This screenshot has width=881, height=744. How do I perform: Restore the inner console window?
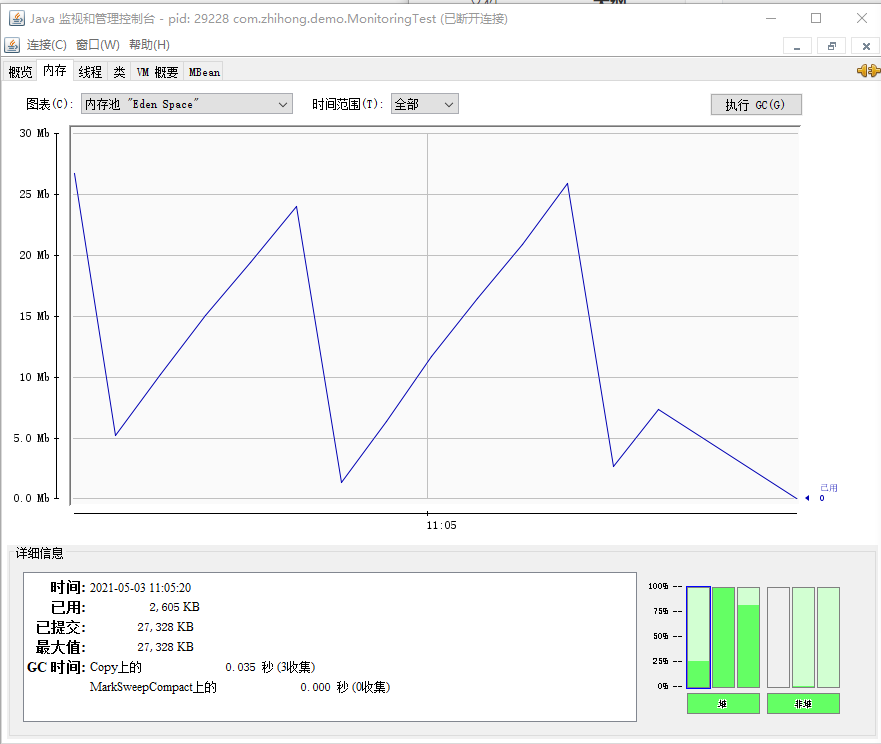tap(832, 46)
